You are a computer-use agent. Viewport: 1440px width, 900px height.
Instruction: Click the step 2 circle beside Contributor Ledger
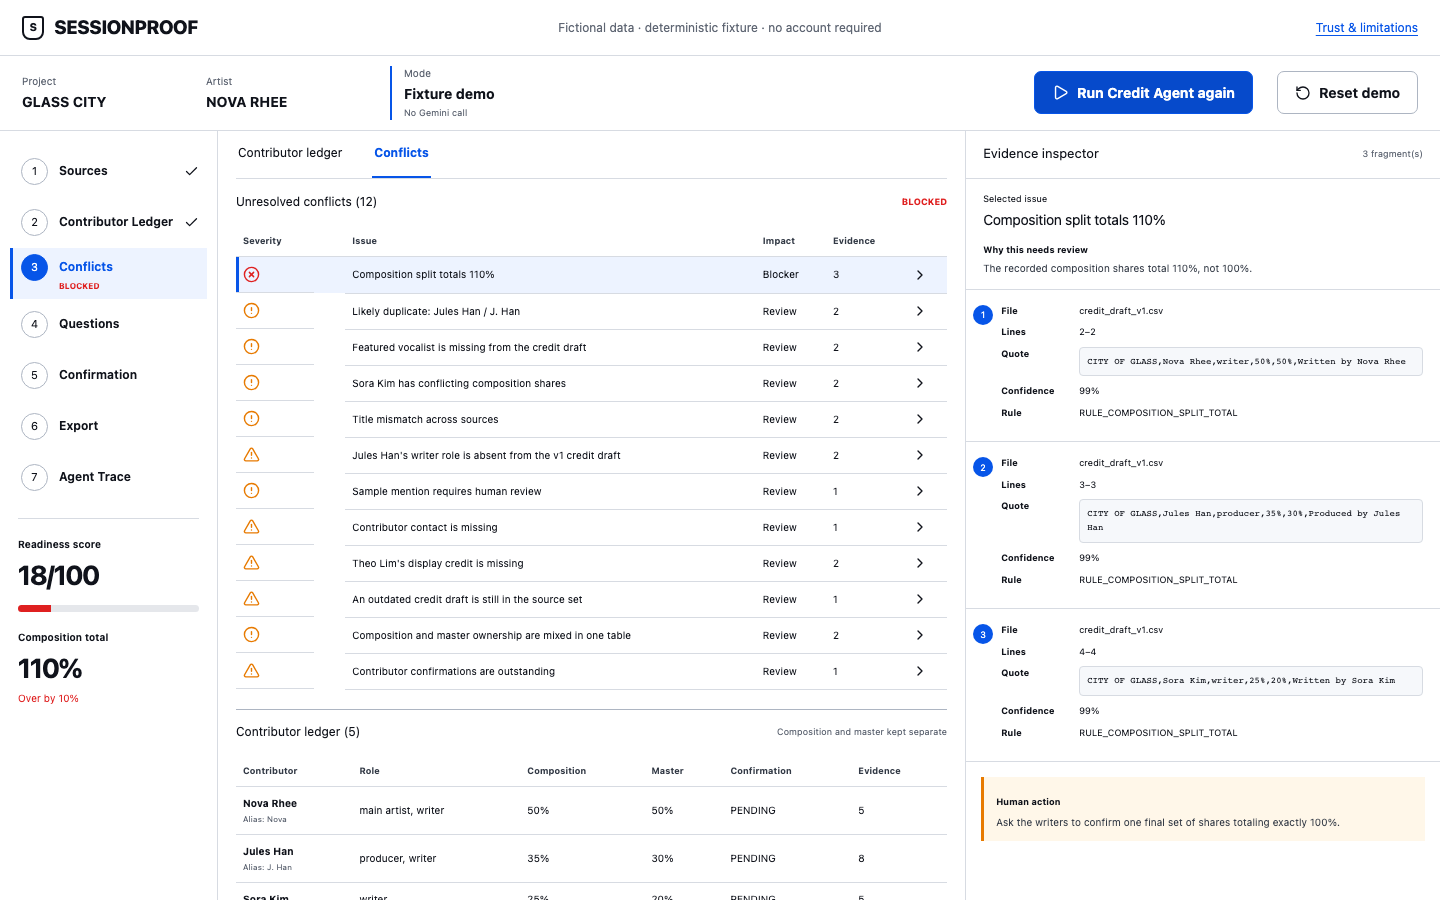(x=34, y=222)
